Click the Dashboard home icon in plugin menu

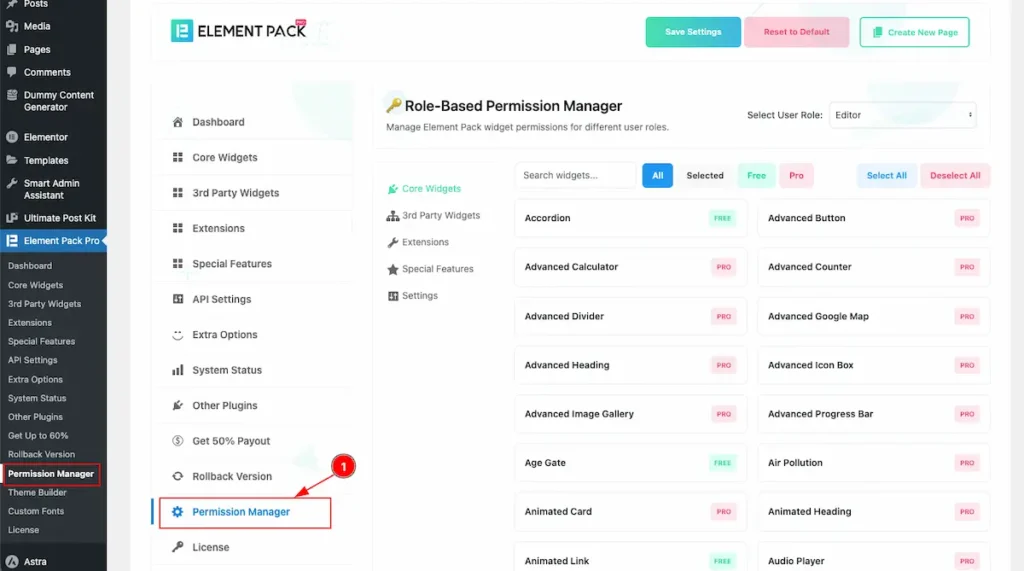178,122
